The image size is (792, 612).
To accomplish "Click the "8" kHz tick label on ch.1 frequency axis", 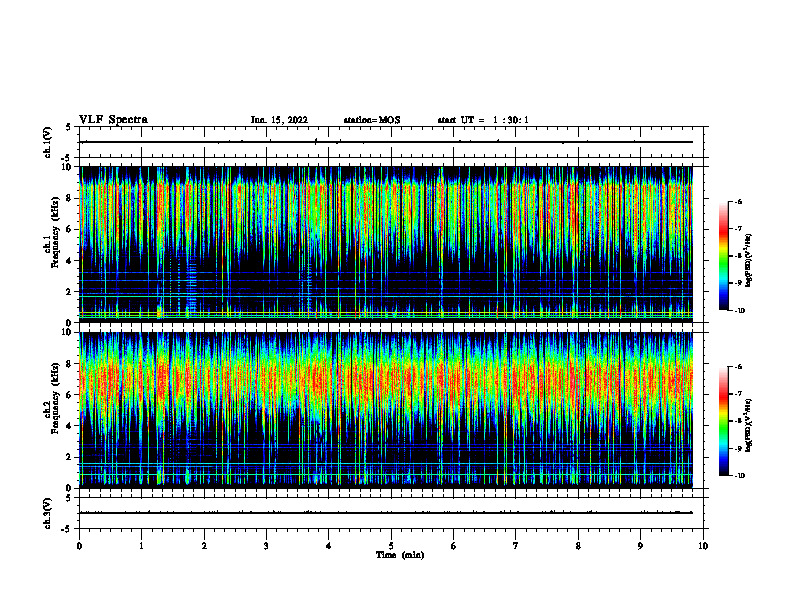I will (x=71, y=198).
